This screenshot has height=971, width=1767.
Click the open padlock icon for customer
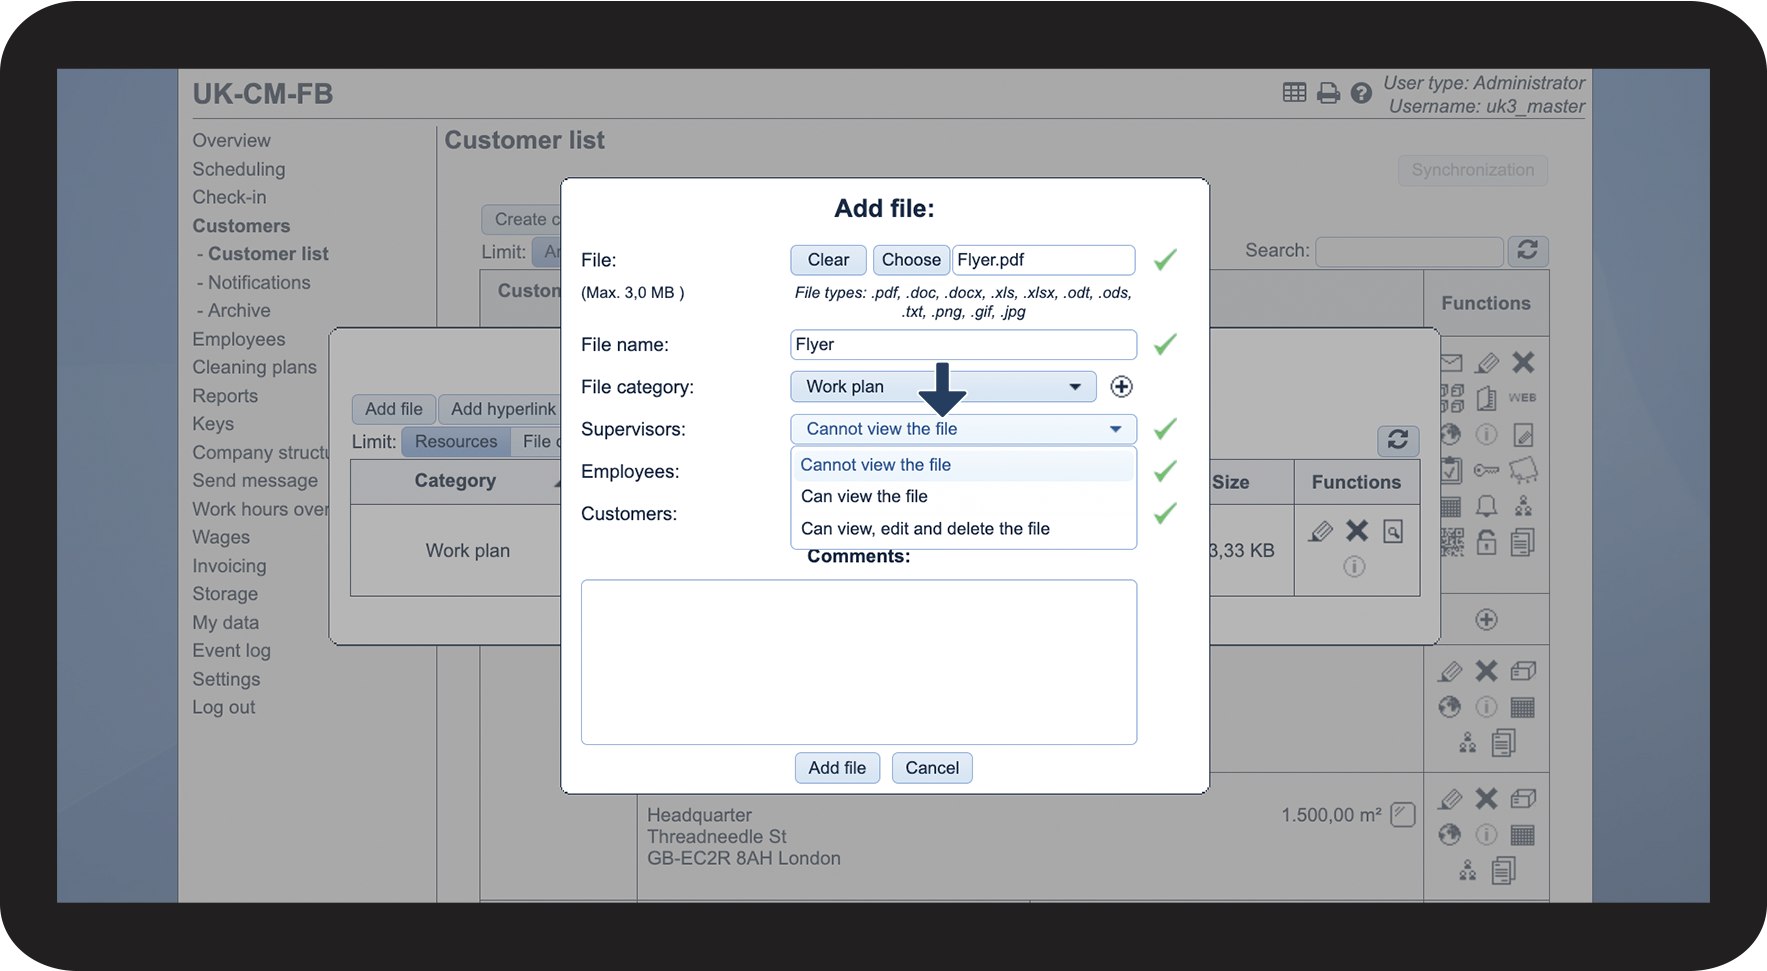coord(1487,542)
